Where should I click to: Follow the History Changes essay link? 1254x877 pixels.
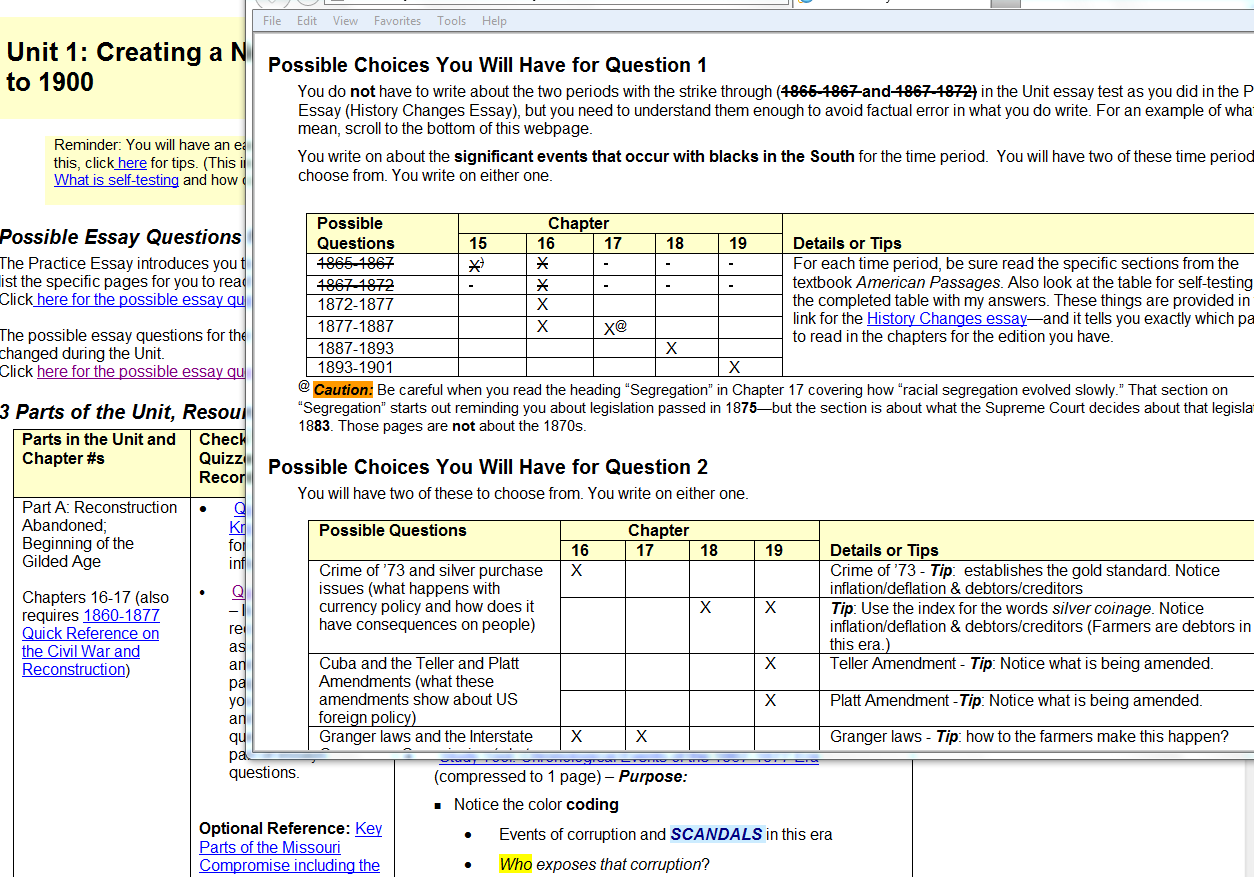[947, 318]
